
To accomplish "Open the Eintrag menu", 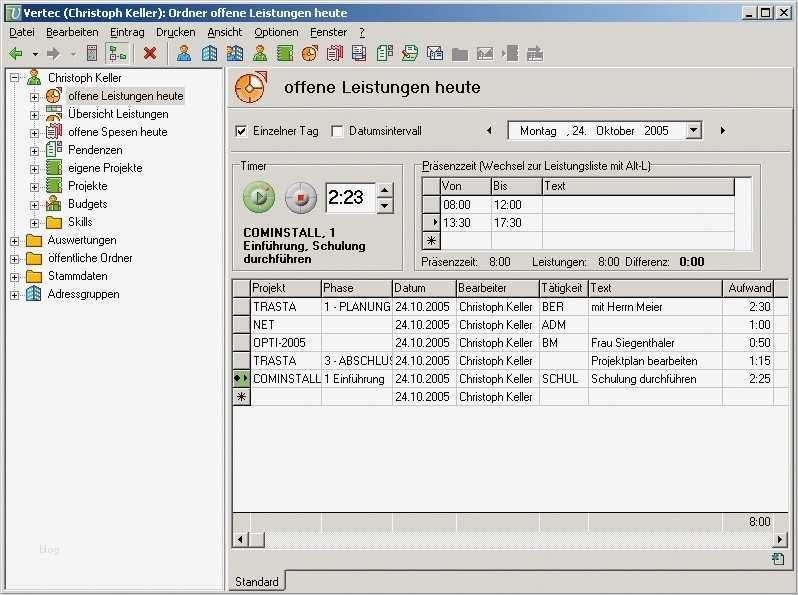I will [x=127, y=32].
